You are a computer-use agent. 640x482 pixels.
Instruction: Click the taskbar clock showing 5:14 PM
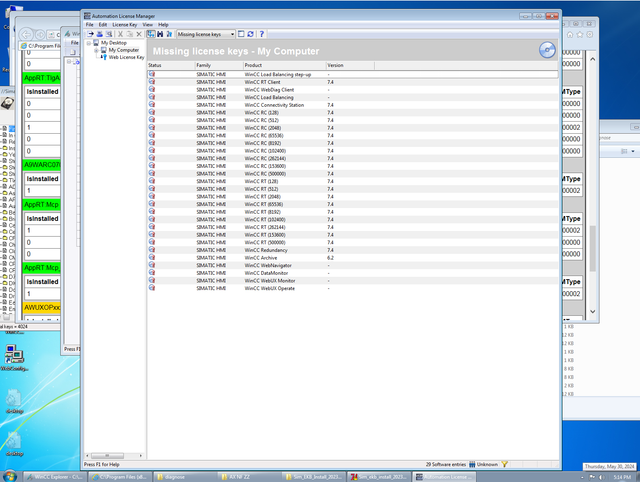tap(622, 477)
